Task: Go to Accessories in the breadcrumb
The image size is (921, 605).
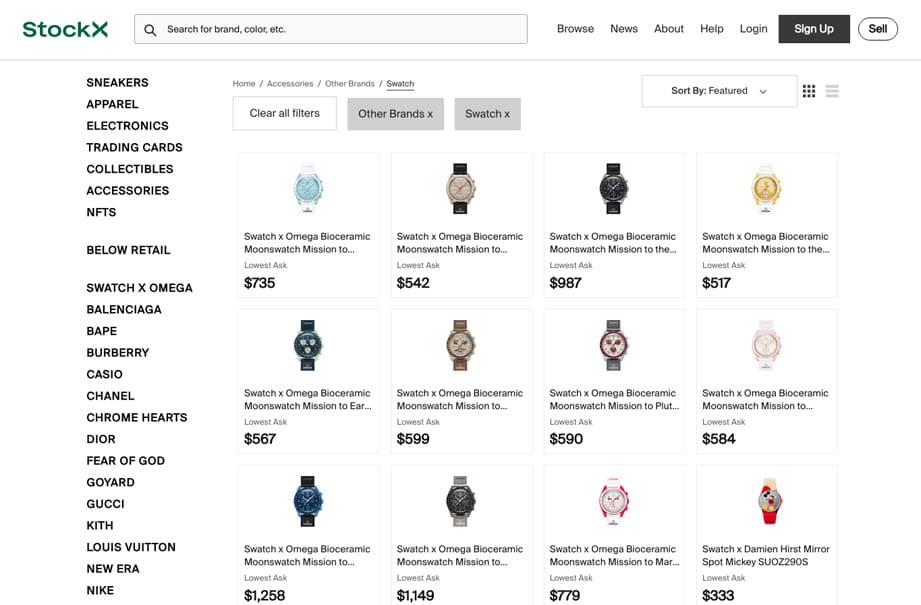Action: (x=290, y=84)
